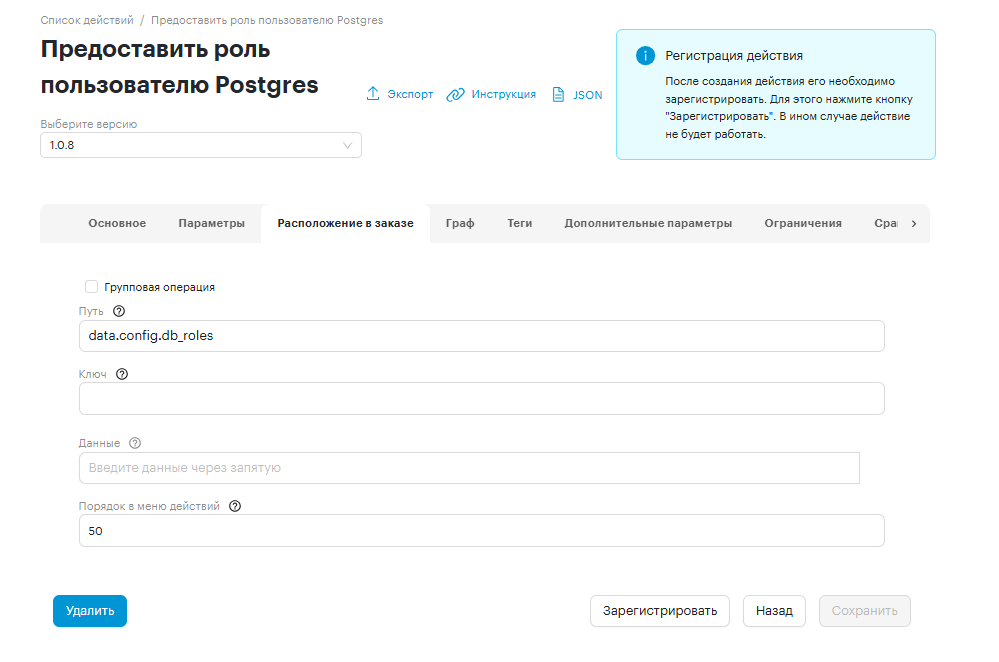Screen dimensions: 999x662
Task: Click the Выберите версию label
Action: coord(89,124)
